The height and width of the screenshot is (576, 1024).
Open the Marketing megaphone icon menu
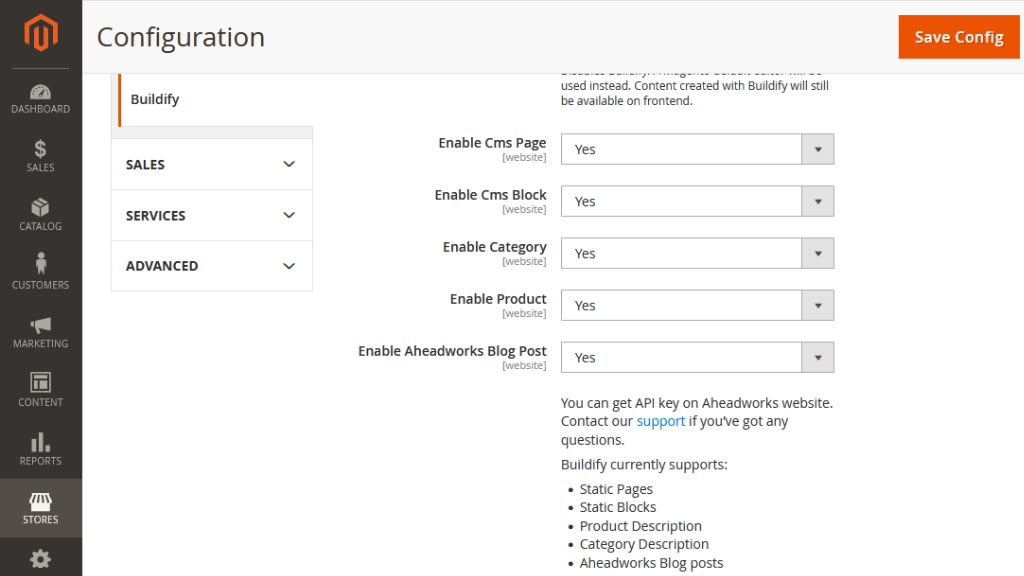40,332
